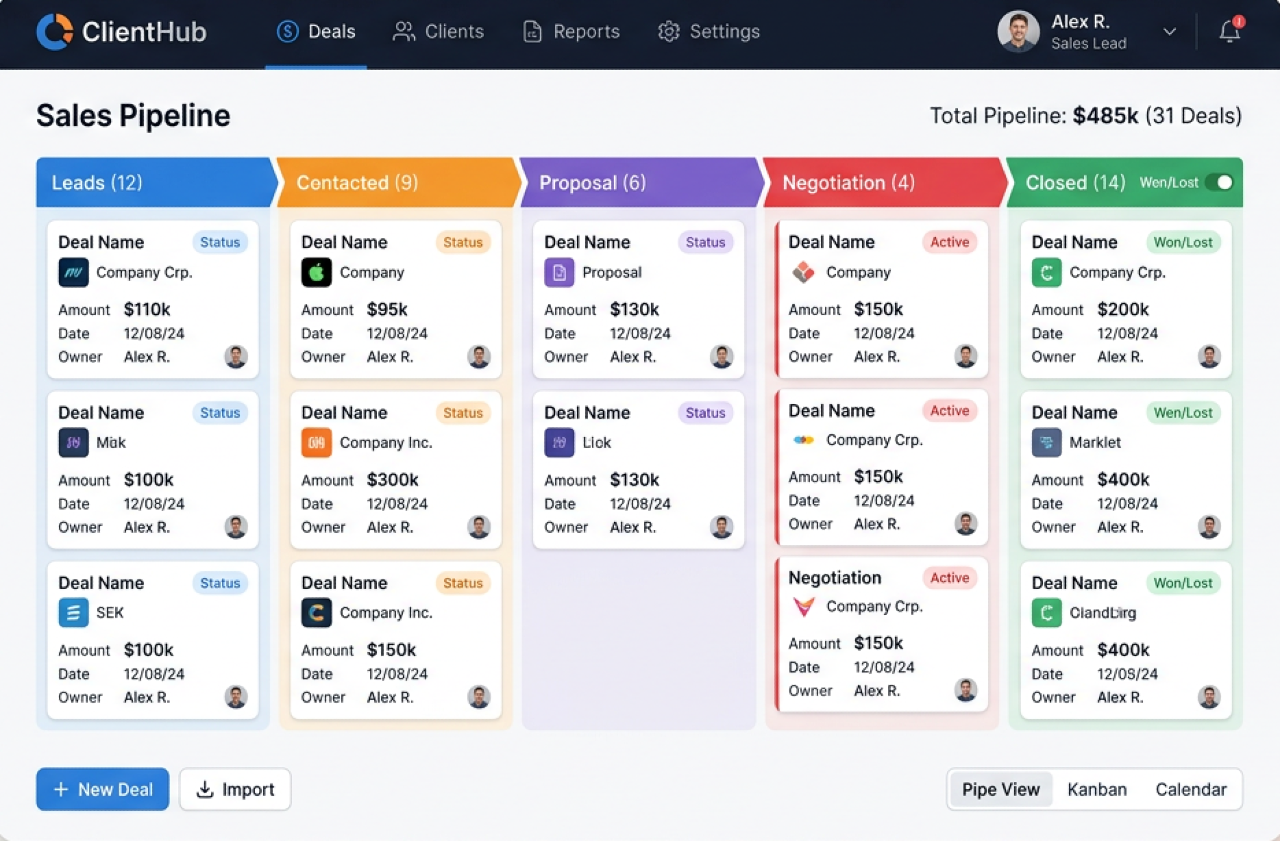The height and width of the screenshot is (841, 1280).
Task: Click owner avatar on the SEK card
Action: point(236,697)
